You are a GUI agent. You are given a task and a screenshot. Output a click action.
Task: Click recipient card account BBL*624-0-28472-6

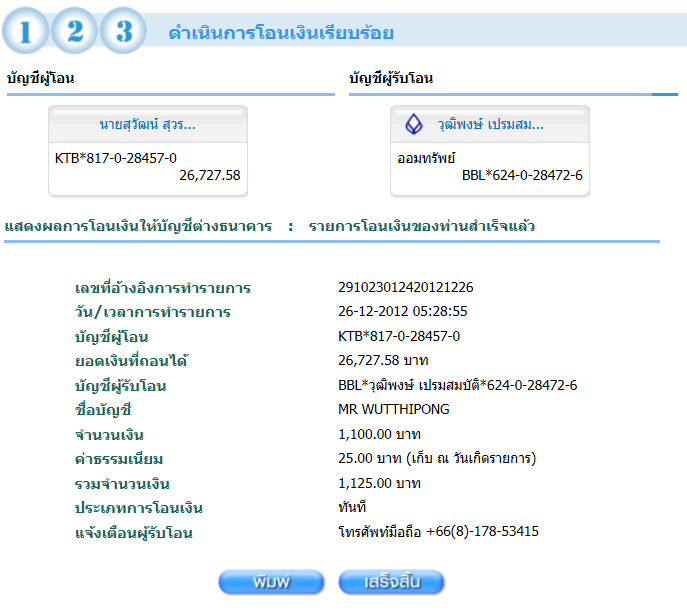tap(522, 175)
